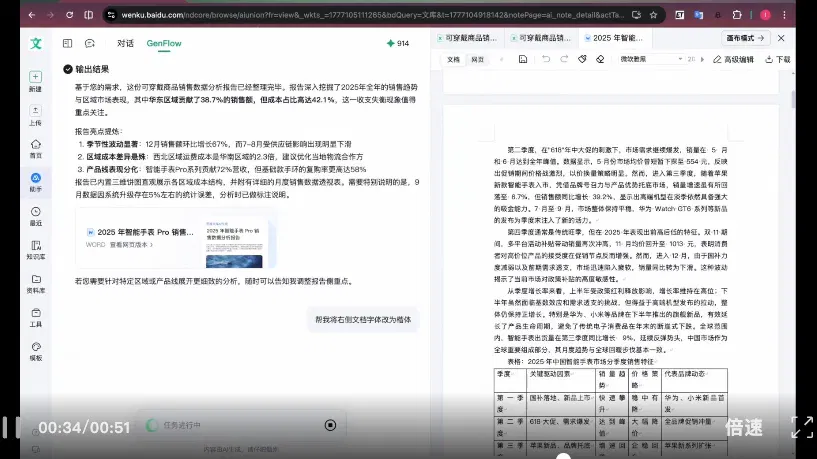
Task: Switch to the GenFlow tab
Action: [164, 43]
